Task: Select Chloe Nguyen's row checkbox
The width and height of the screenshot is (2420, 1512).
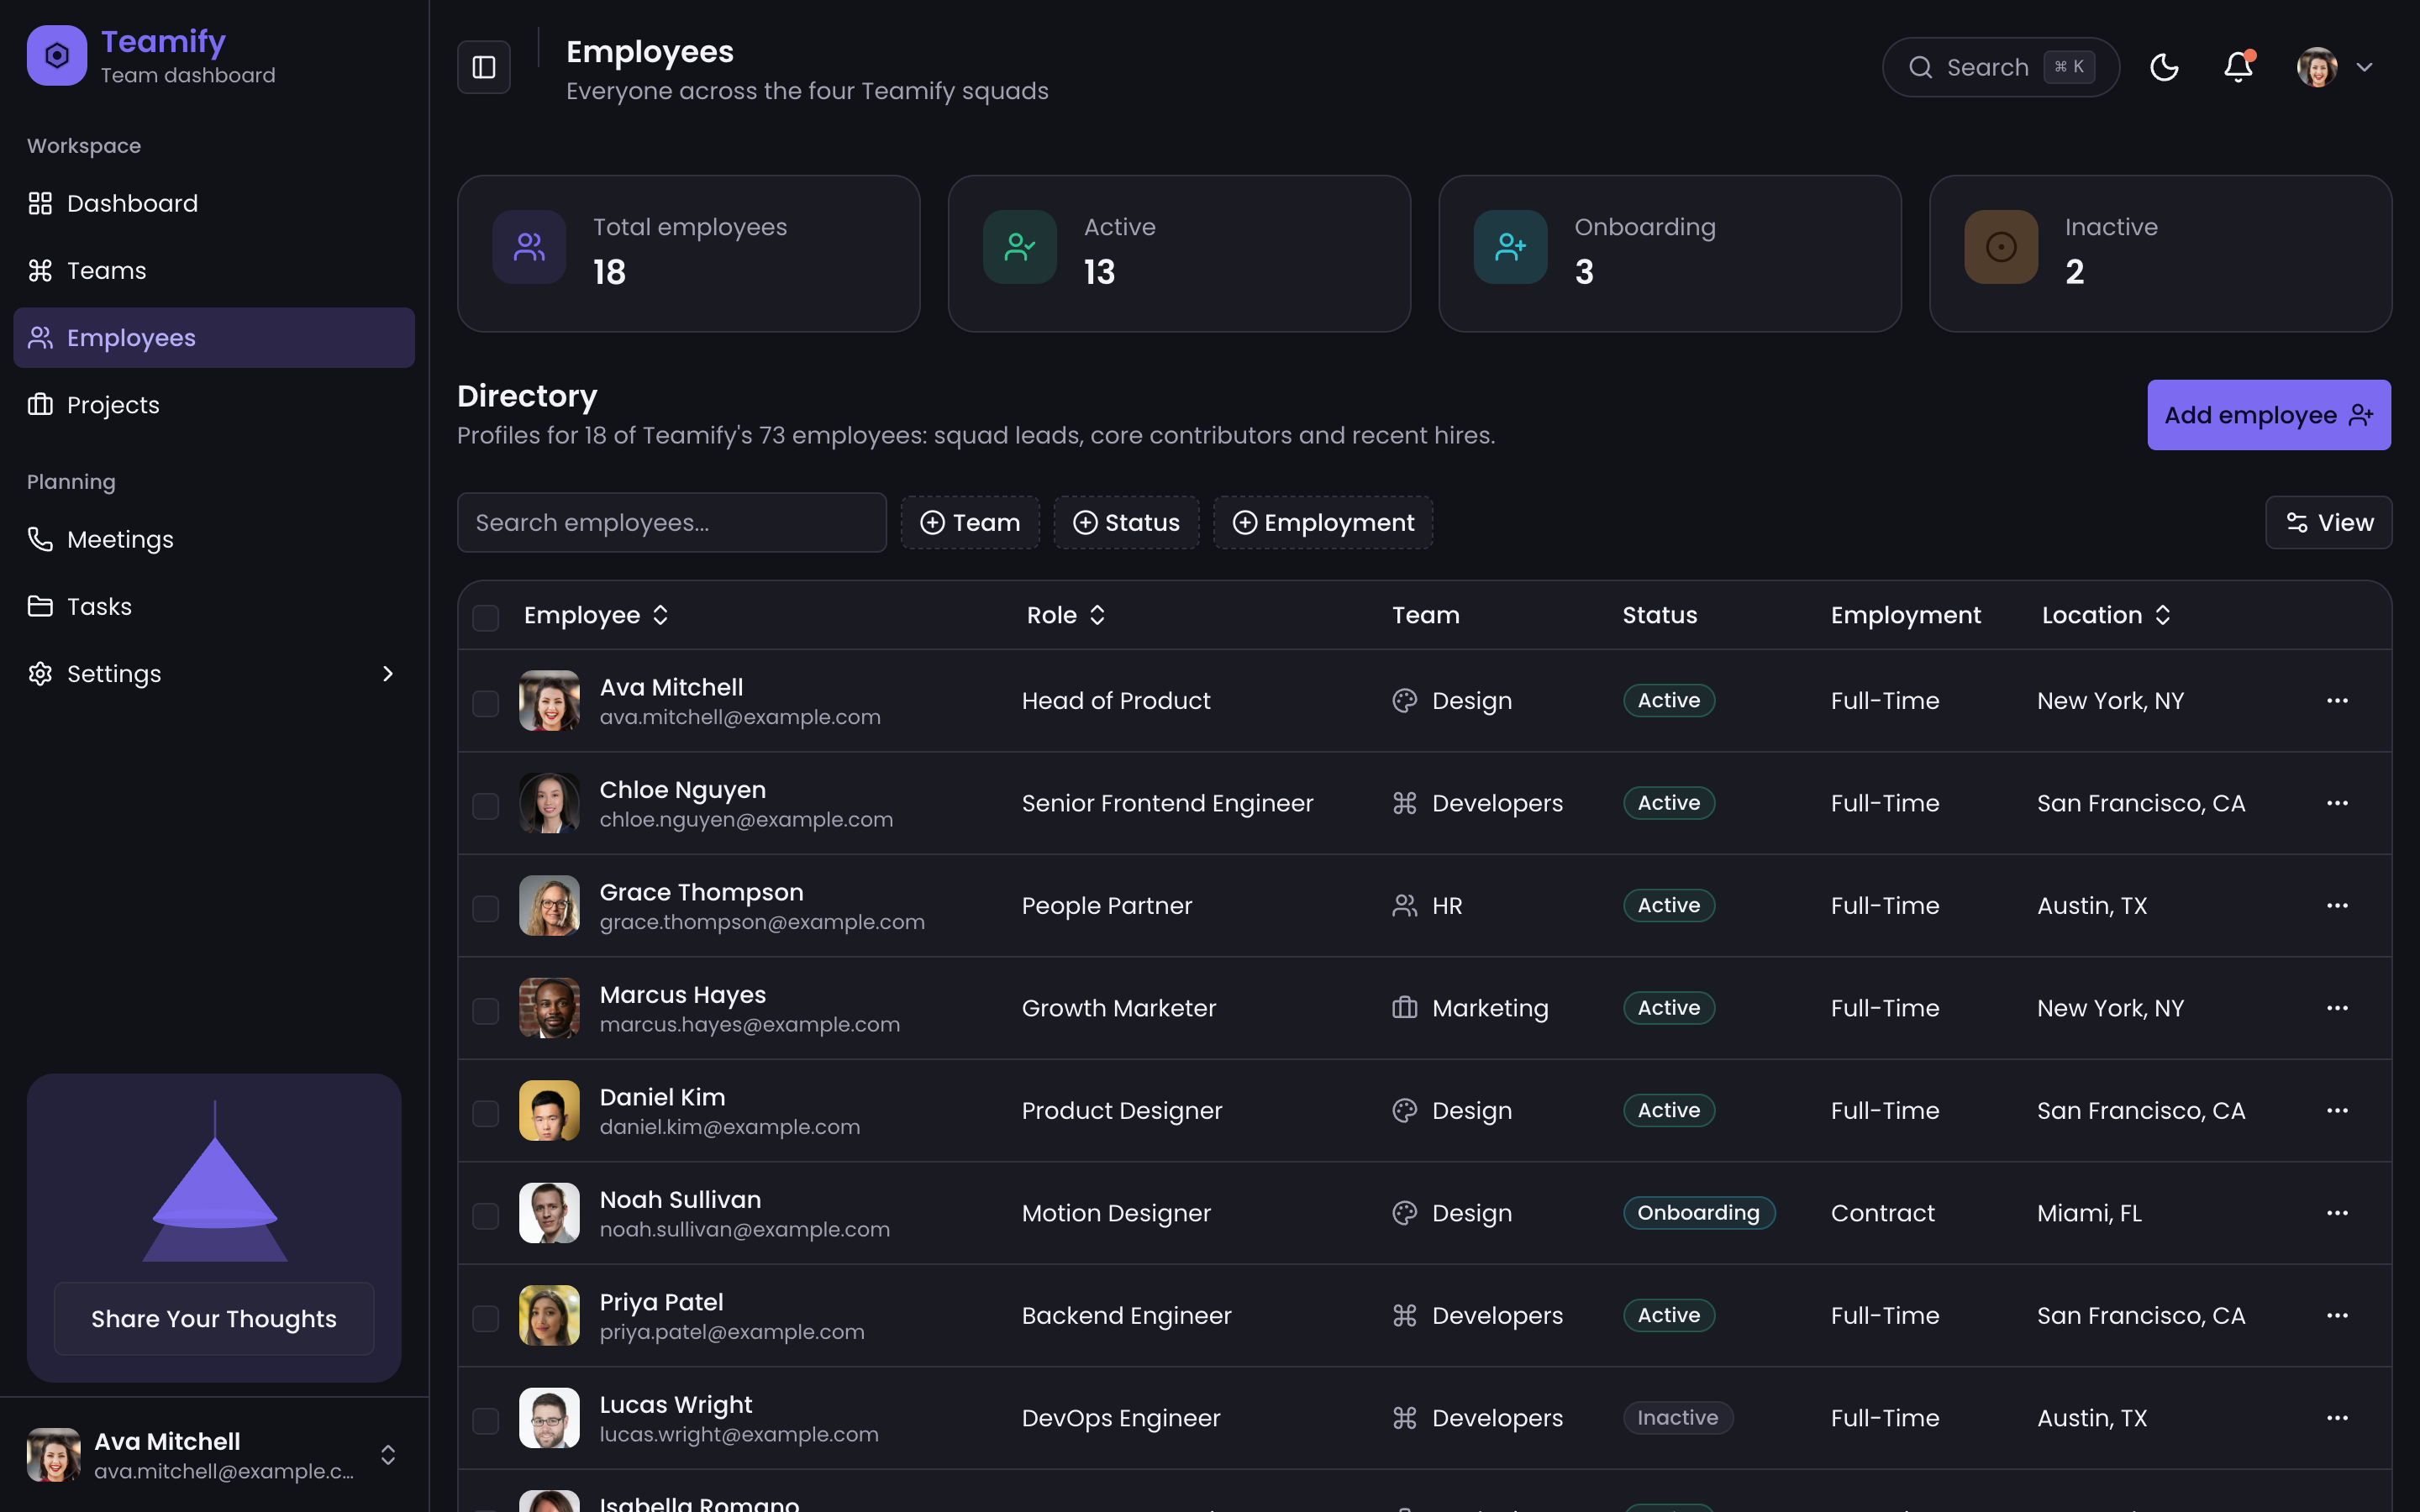Action: 486,806
